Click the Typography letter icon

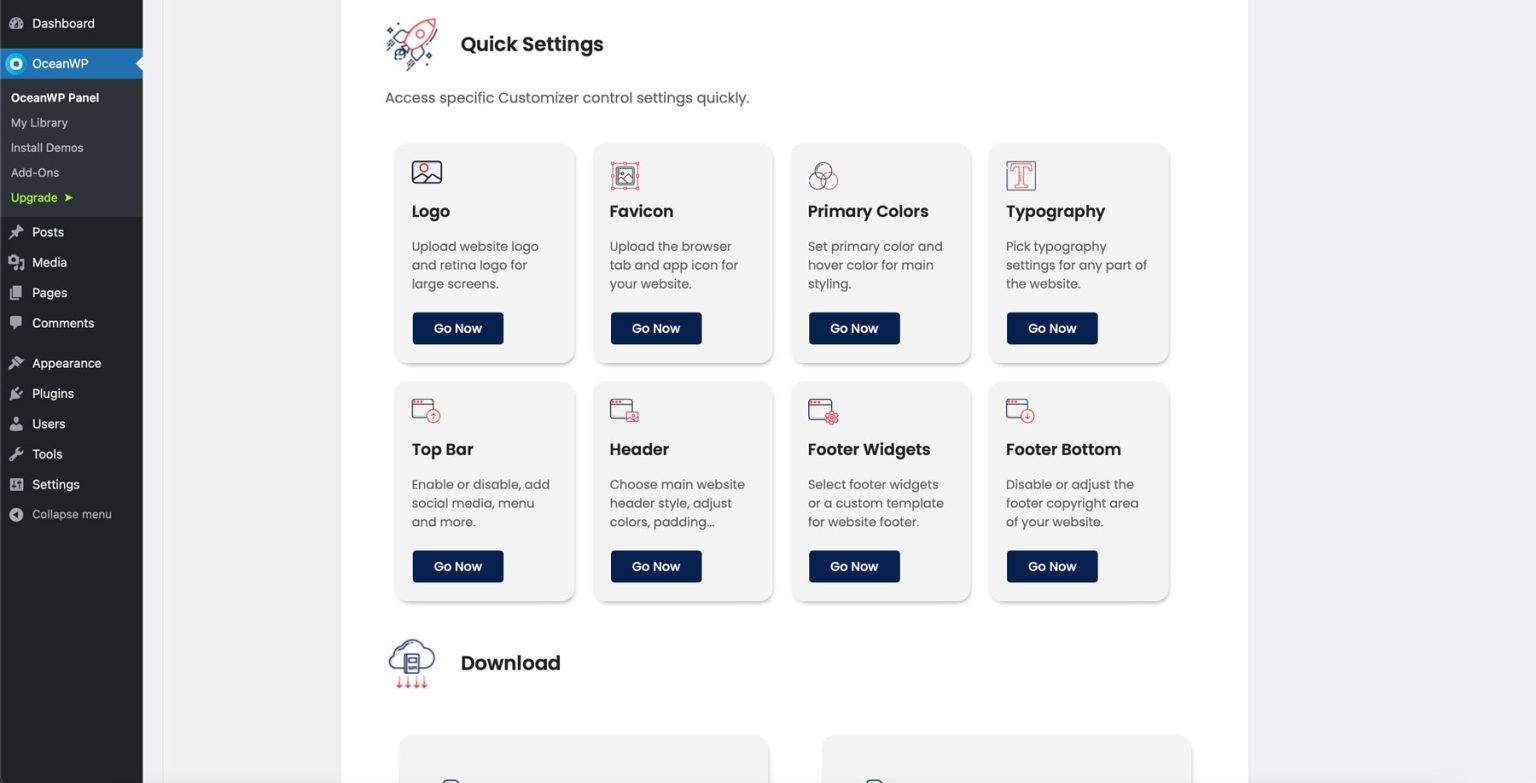point(1020,175)
